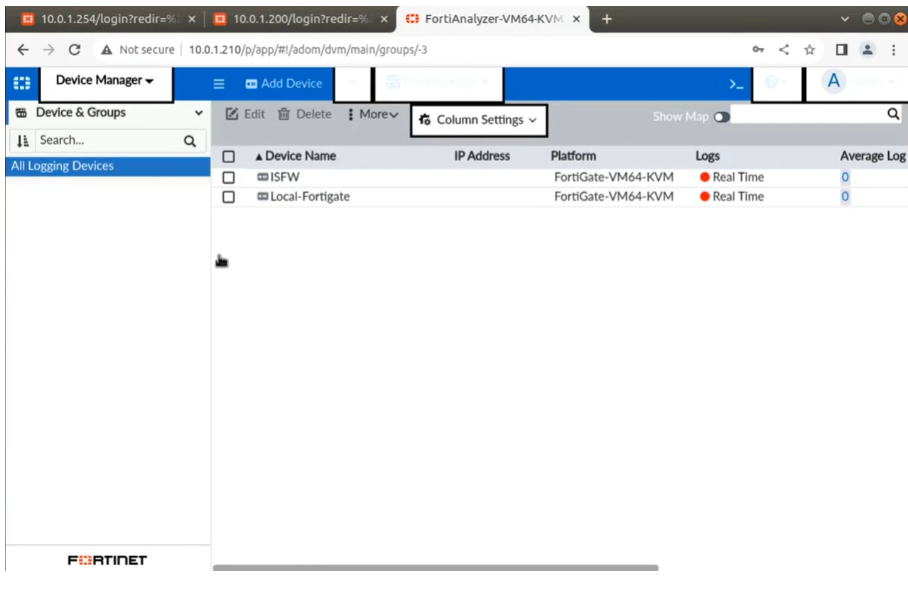Tick the Local-Fortigate row checkbox
The image size is (908, 597).
tap(226, 196)
